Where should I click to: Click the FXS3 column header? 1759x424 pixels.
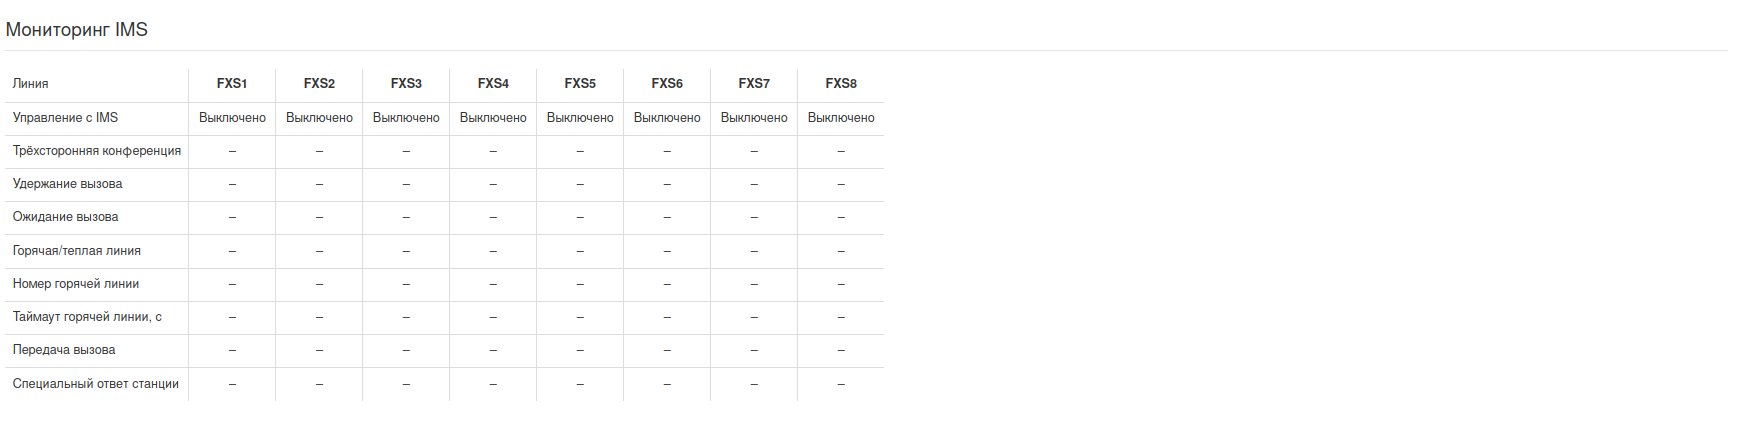[x=406, y=84]
